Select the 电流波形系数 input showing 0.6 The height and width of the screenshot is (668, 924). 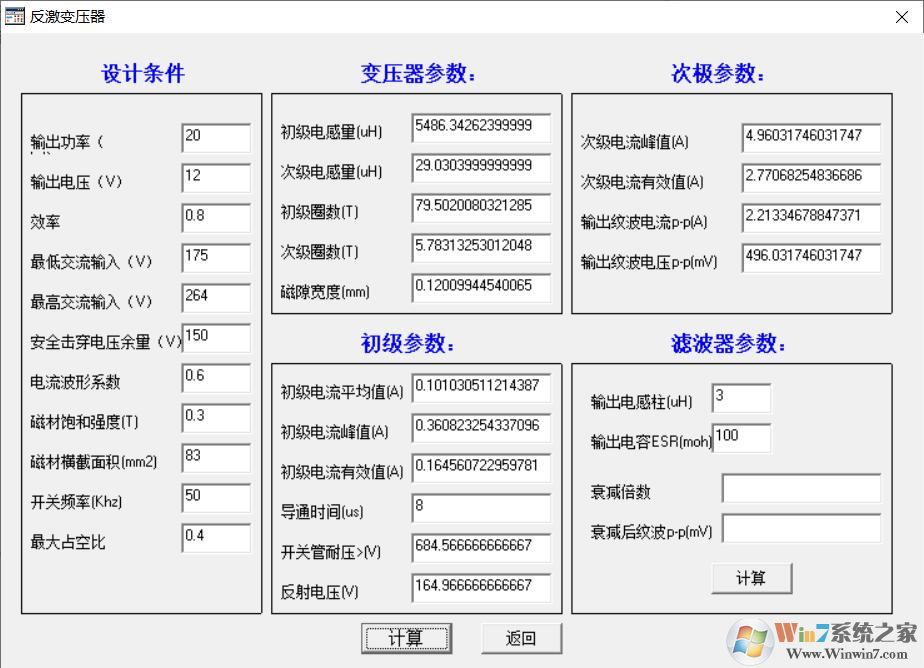click(216, 378)
